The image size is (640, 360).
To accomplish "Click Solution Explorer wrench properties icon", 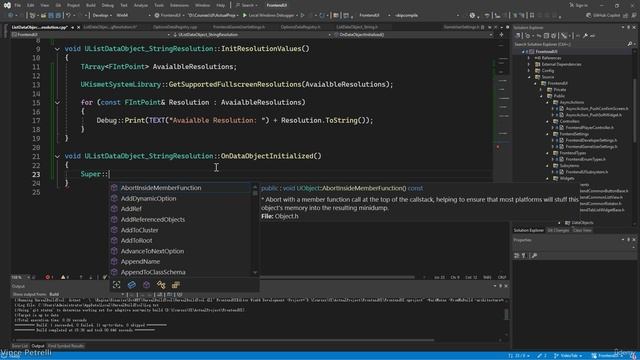I will [x=585, y=36].
